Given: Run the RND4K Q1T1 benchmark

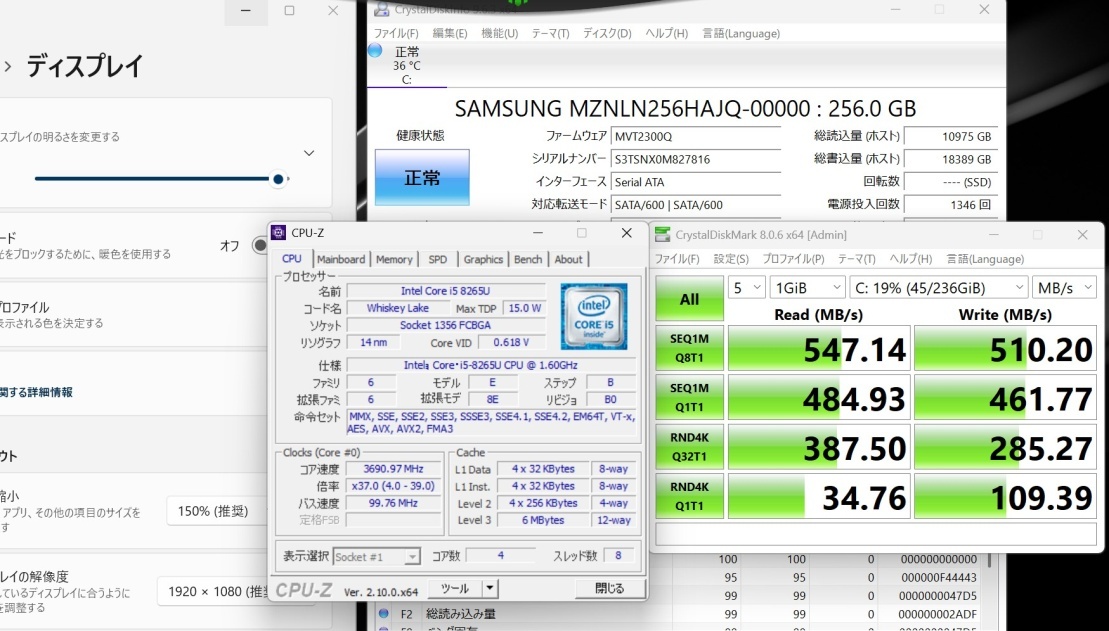Looking at the screenshot, I should tap(690, 497).
